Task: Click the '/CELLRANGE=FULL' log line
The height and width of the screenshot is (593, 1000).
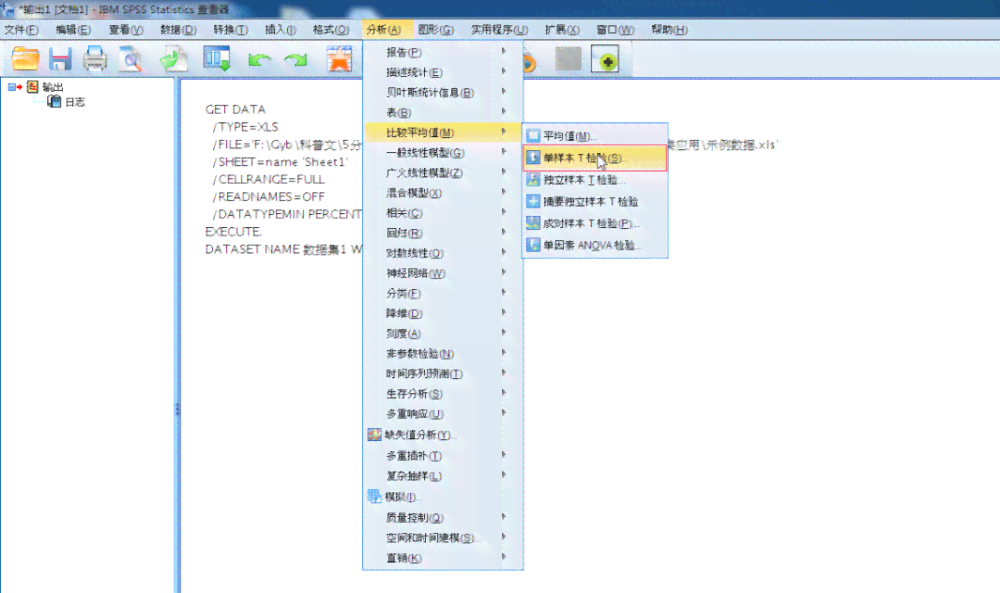Action: point(268,179)
